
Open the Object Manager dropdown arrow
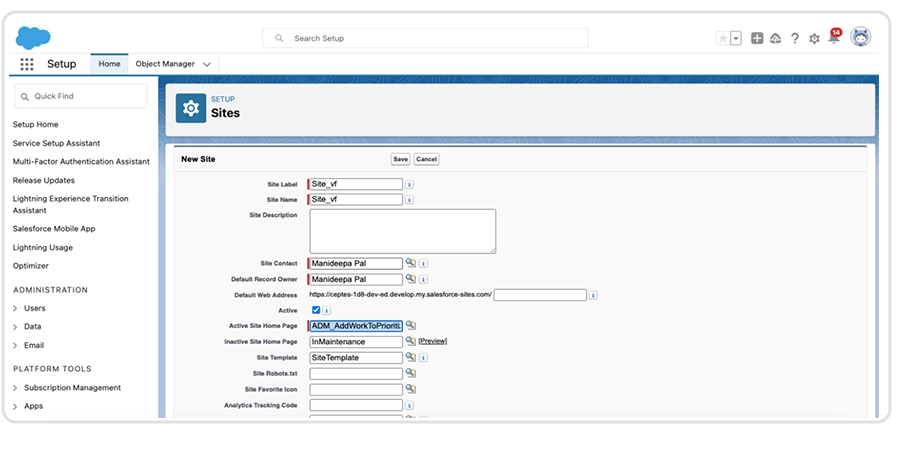207,64
